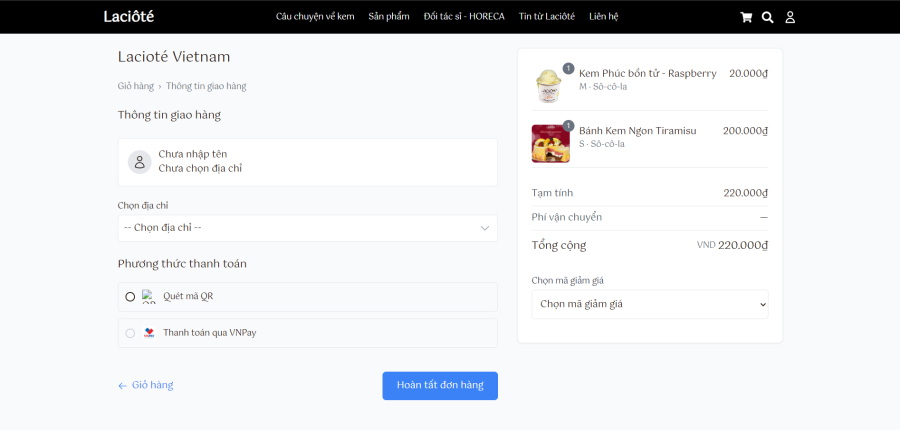Click the QR code payment icon
Image resolution: width=900 pixels, height=430 pixels.
149,297
